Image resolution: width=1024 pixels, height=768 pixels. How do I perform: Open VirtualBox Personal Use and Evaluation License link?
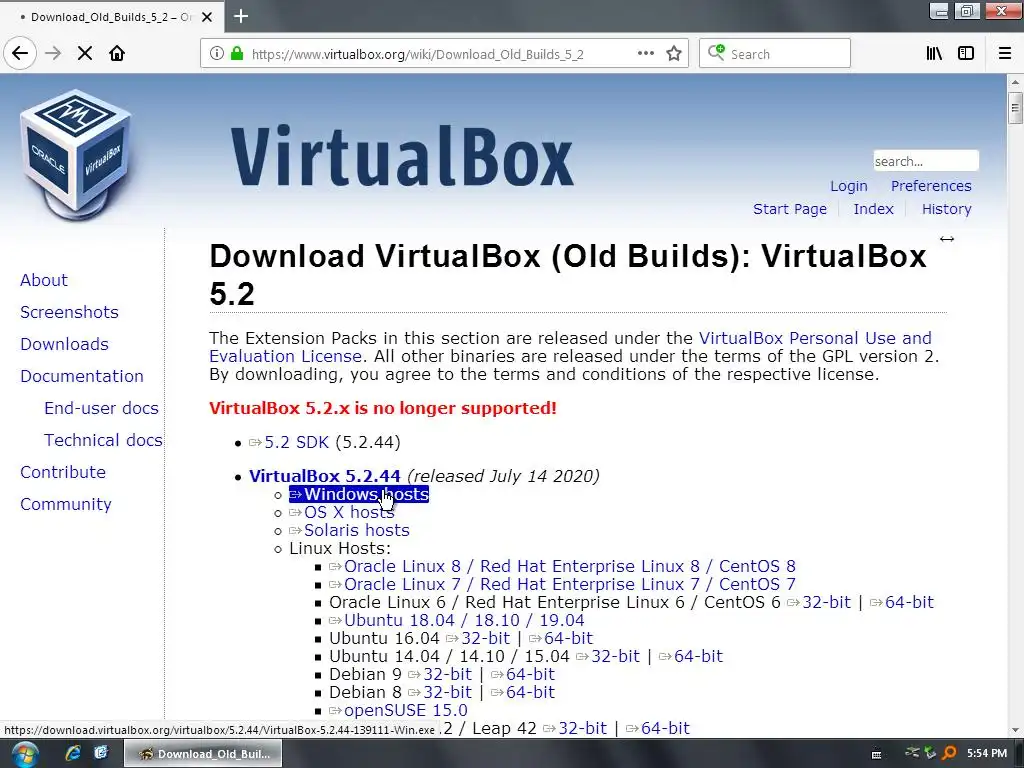point(815,338)
